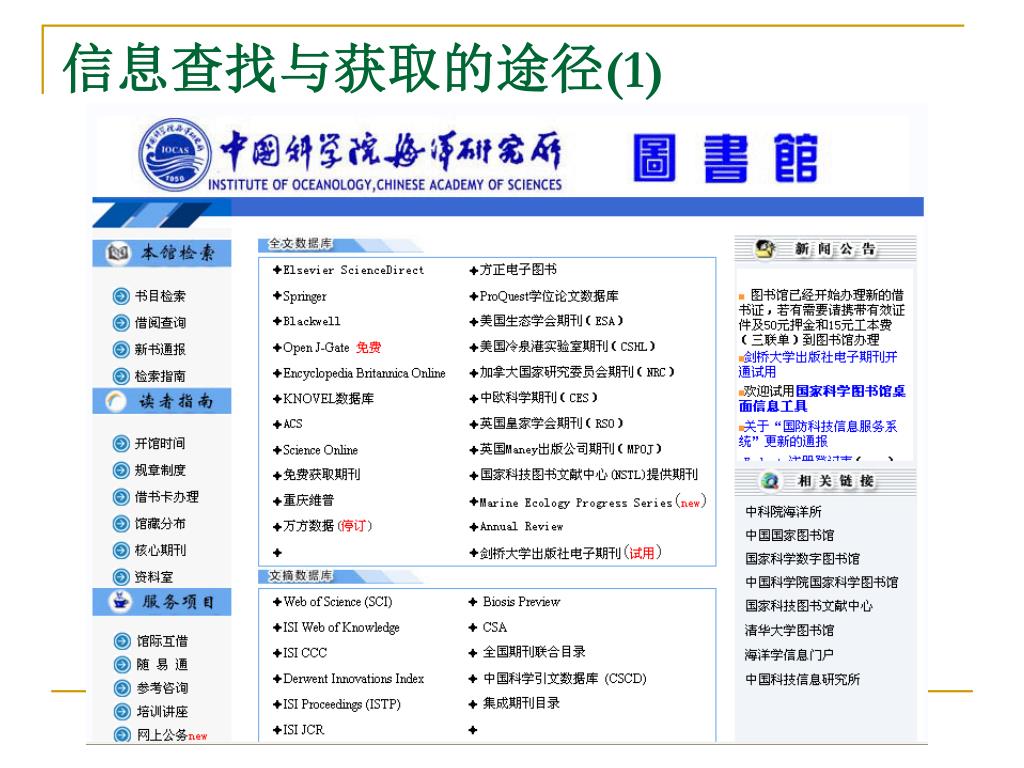Click the bullet icon beside 检索指南
The image size is (1024, 768).
(121, 376)
